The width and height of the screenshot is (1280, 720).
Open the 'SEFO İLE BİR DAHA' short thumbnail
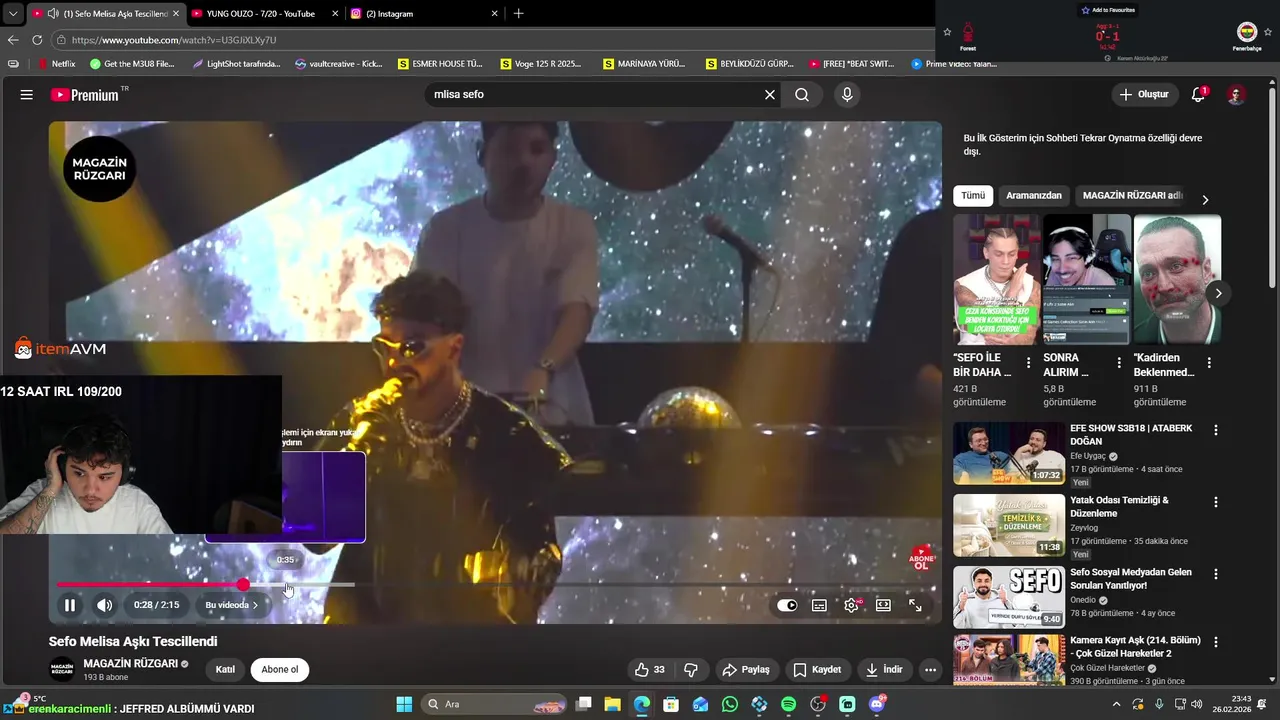click(x=996, y=279)
